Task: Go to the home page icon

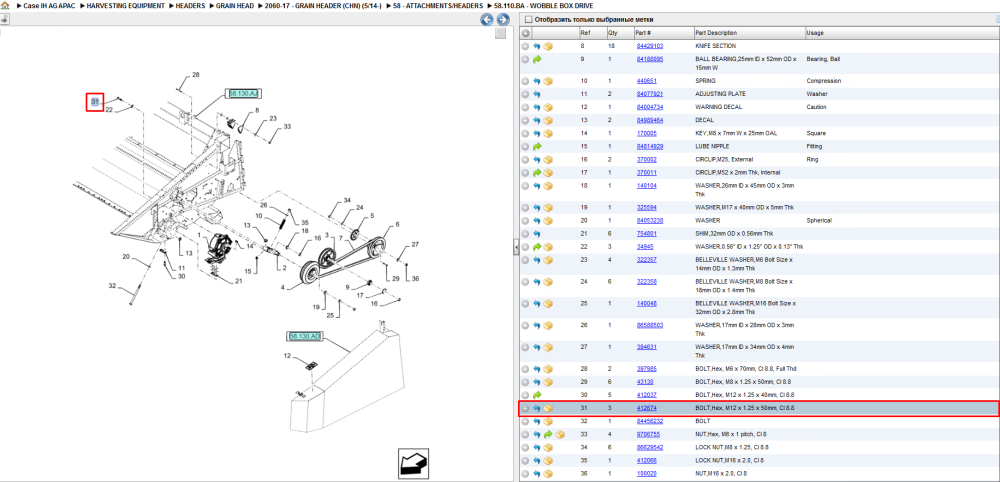Action: click(5, 5)
